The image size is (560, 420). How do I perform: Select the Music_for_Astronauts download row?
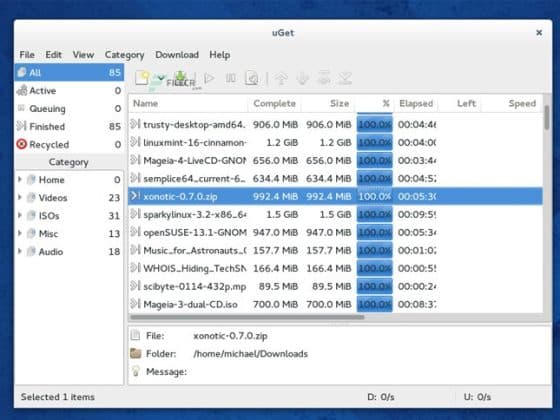tap(335, 250)
